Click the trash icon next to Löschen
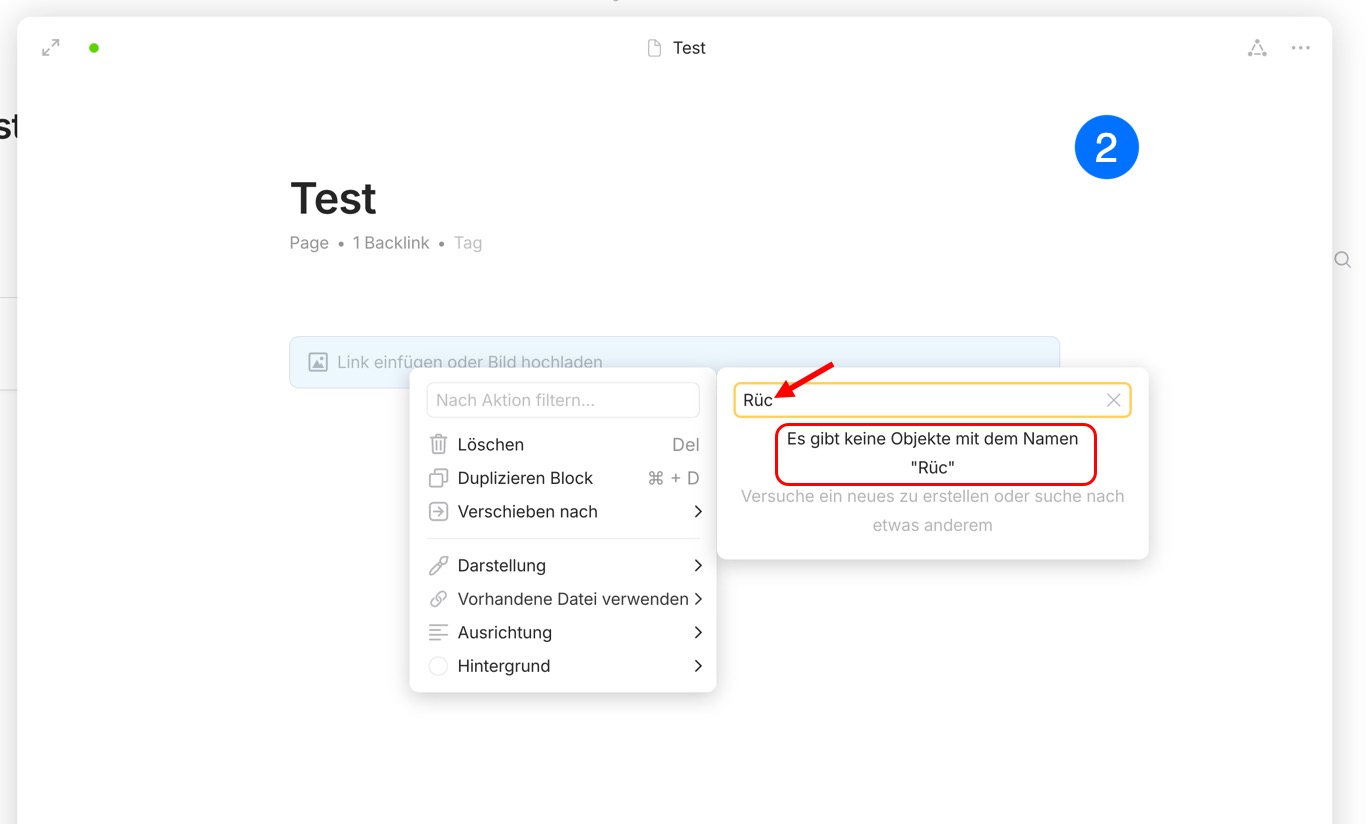 click(438, 444)
